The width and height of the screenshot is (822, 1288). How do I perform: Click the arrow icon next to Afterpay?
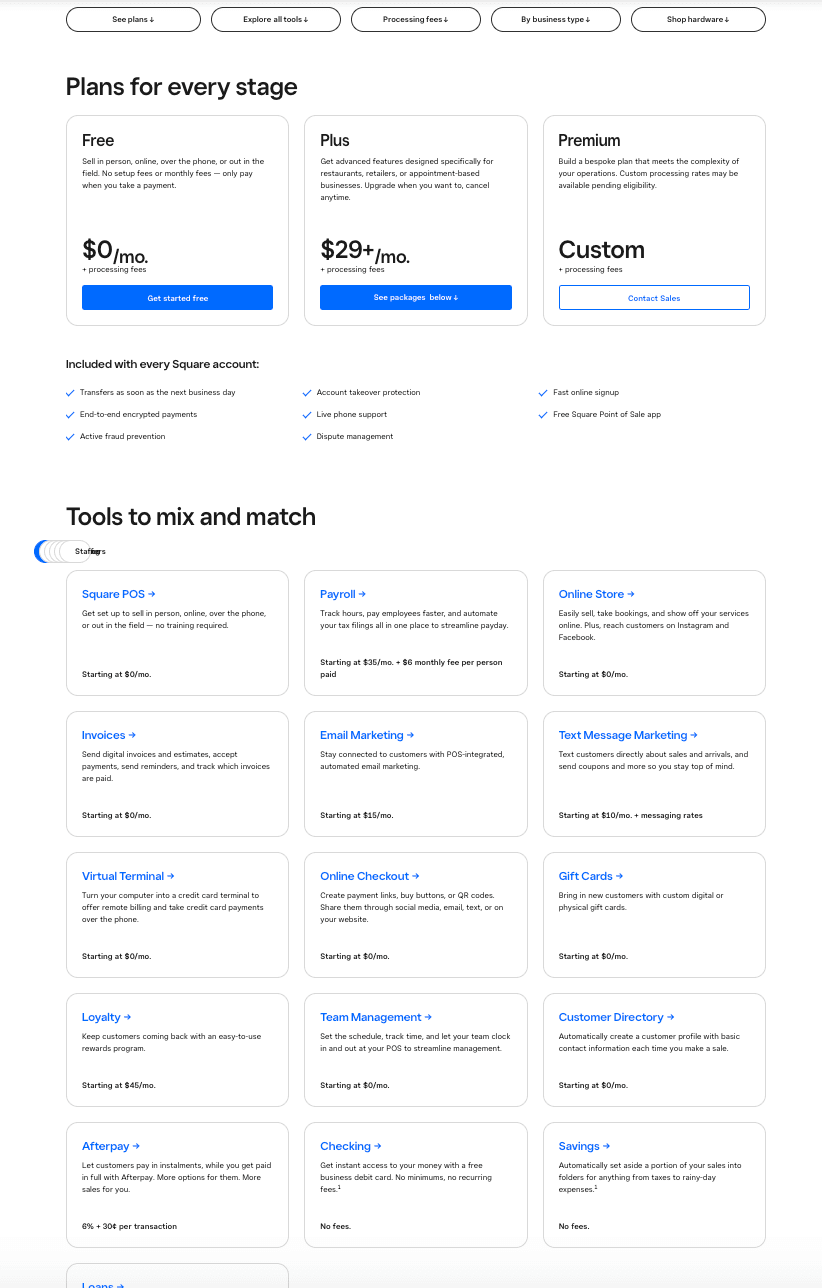click(136, 1146)
